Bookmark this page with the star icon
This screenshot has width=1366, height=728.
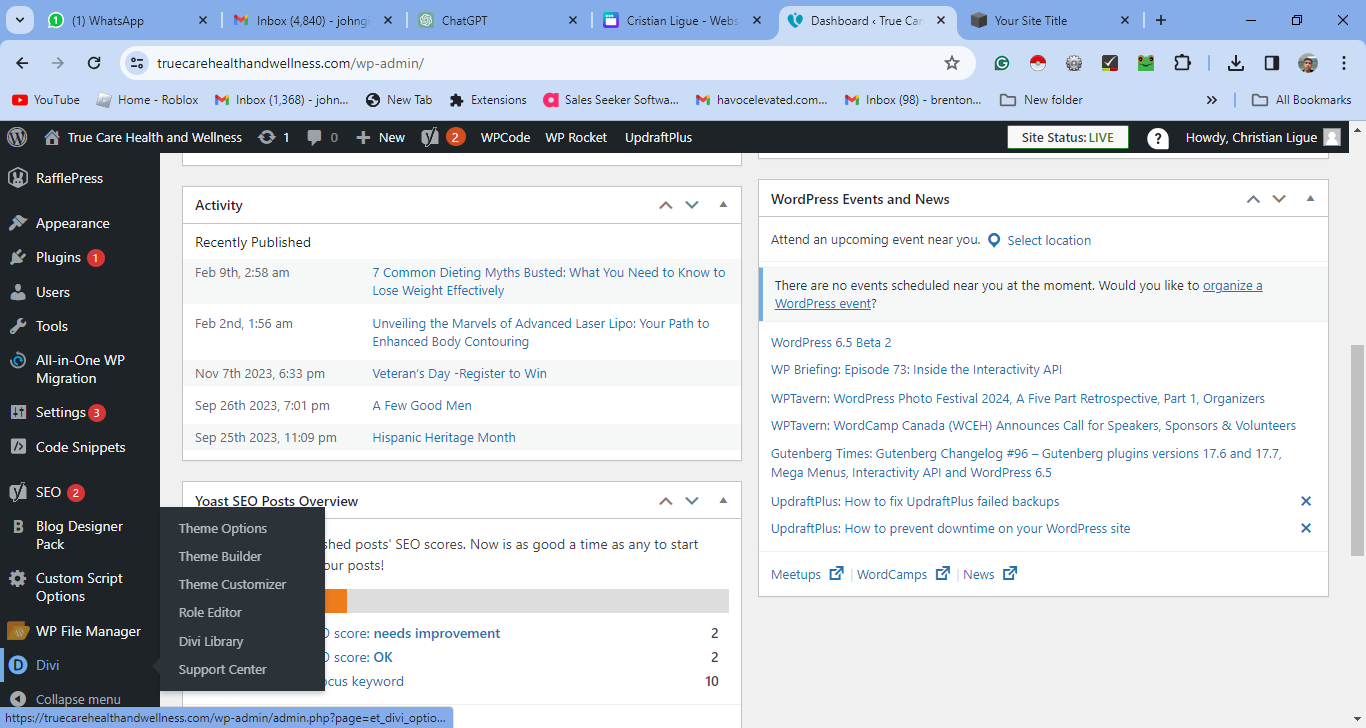pos(951,63)
